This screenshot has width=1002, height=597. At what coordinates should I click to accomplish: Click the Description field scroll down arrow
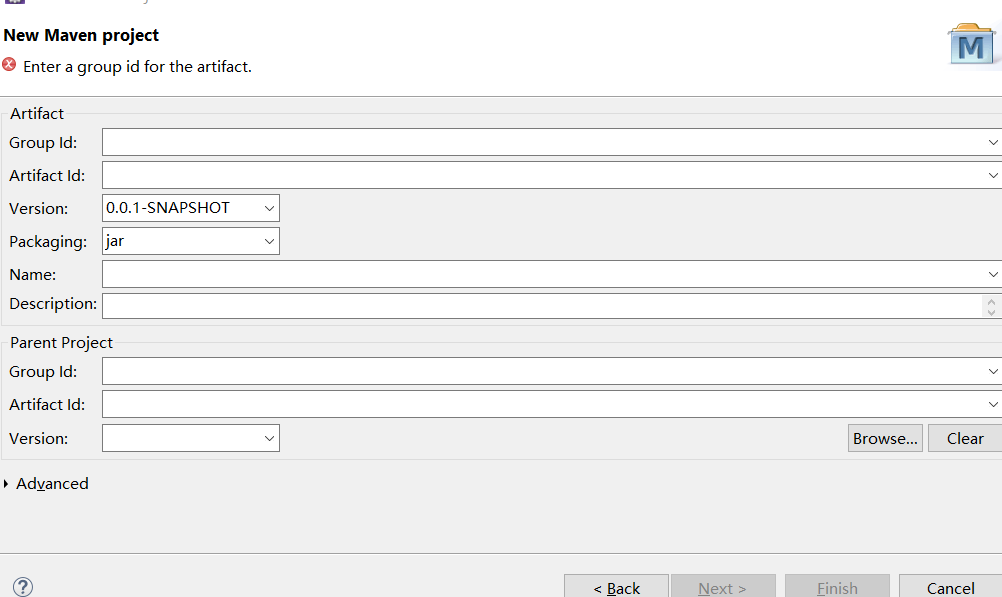point(991,311)
